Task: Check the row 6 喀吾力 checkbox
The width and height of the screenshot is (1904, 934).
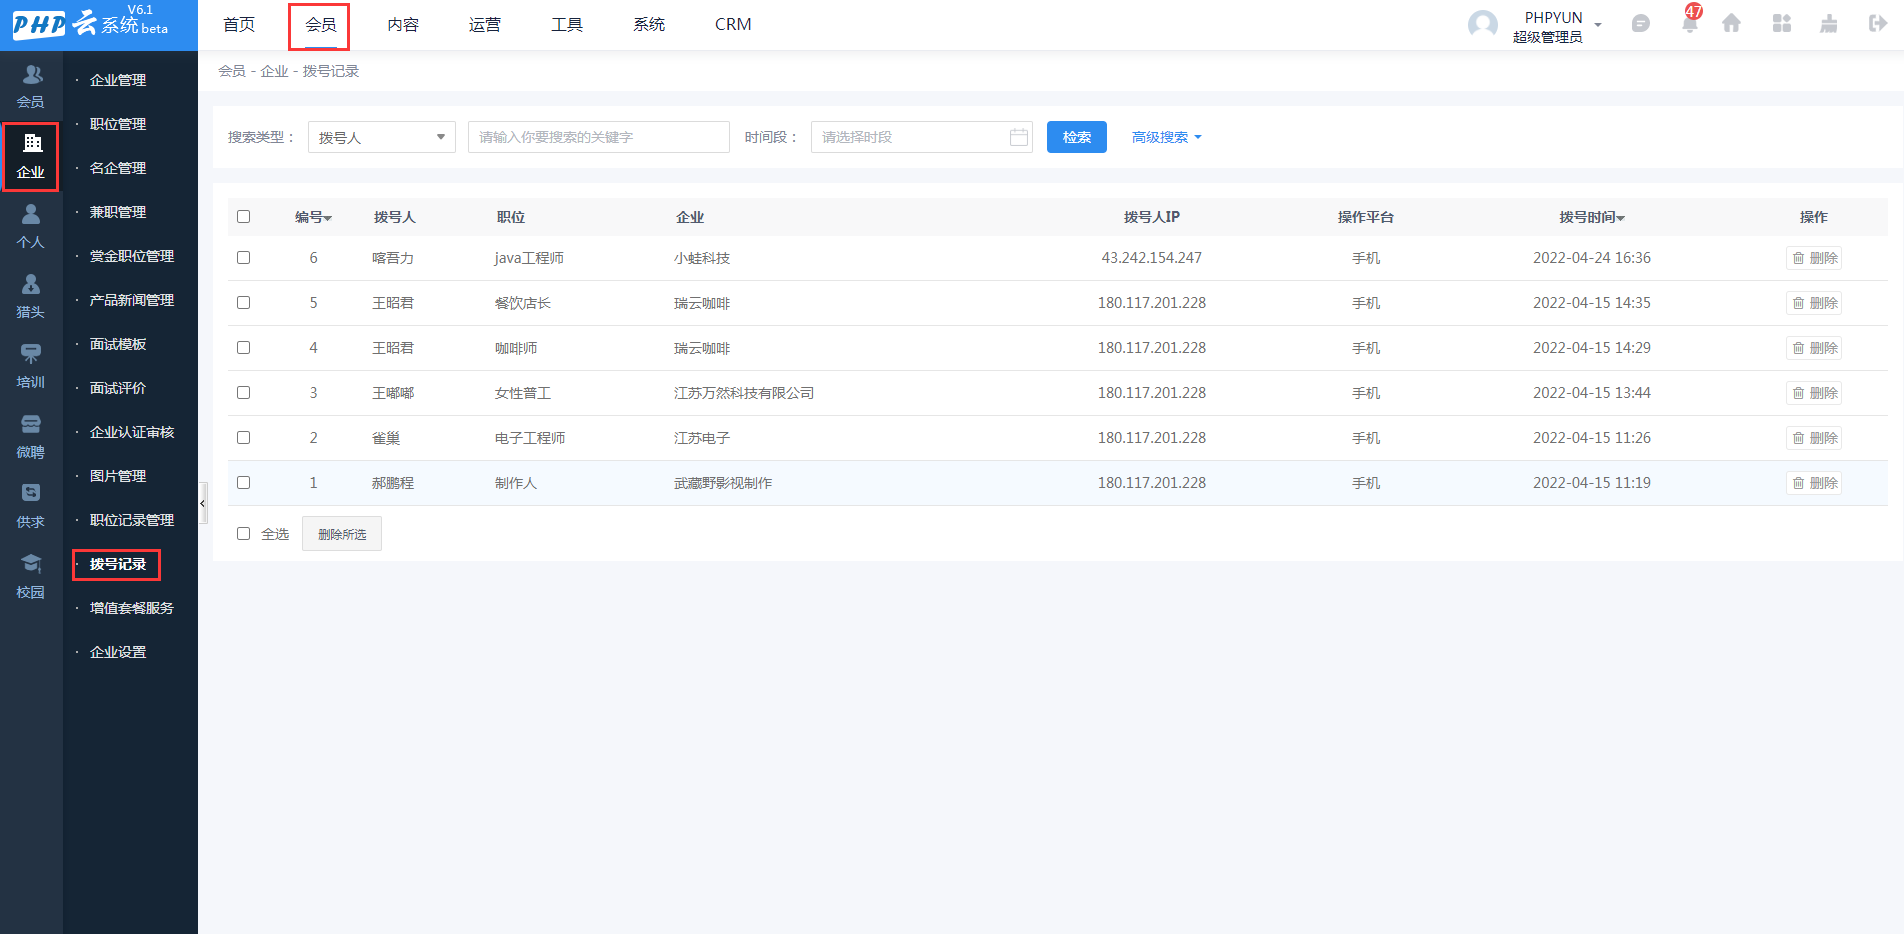Action: (243, 258)
